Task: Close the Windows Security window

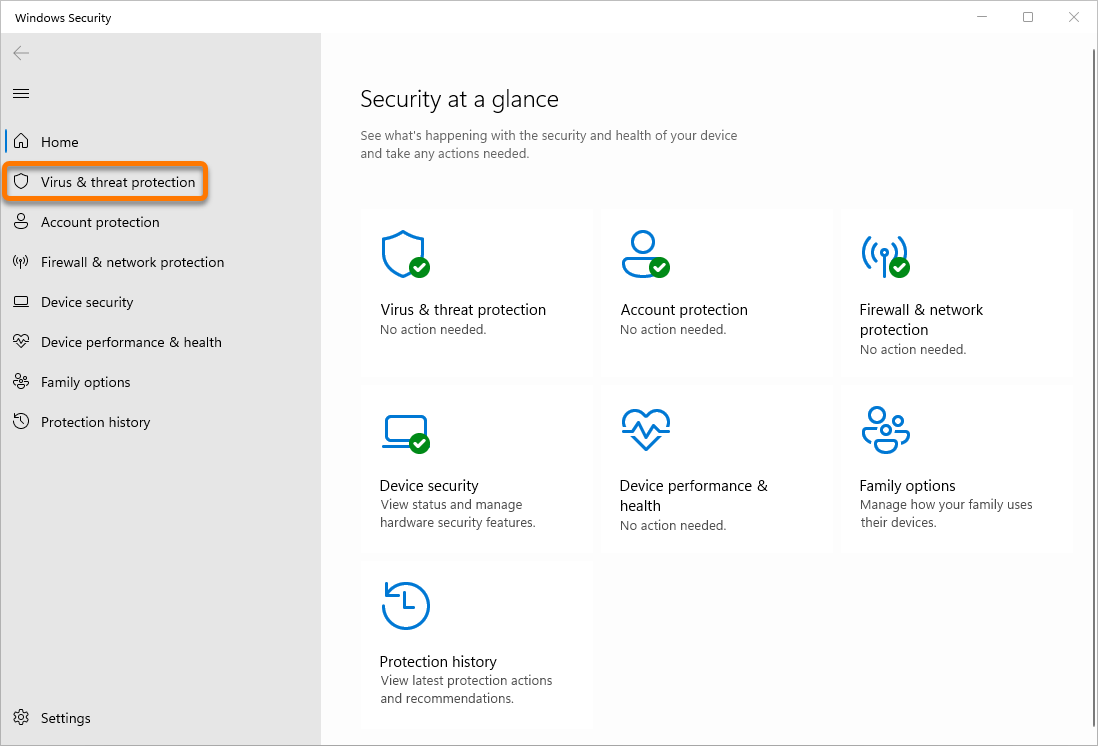Action: point(1073,17)
